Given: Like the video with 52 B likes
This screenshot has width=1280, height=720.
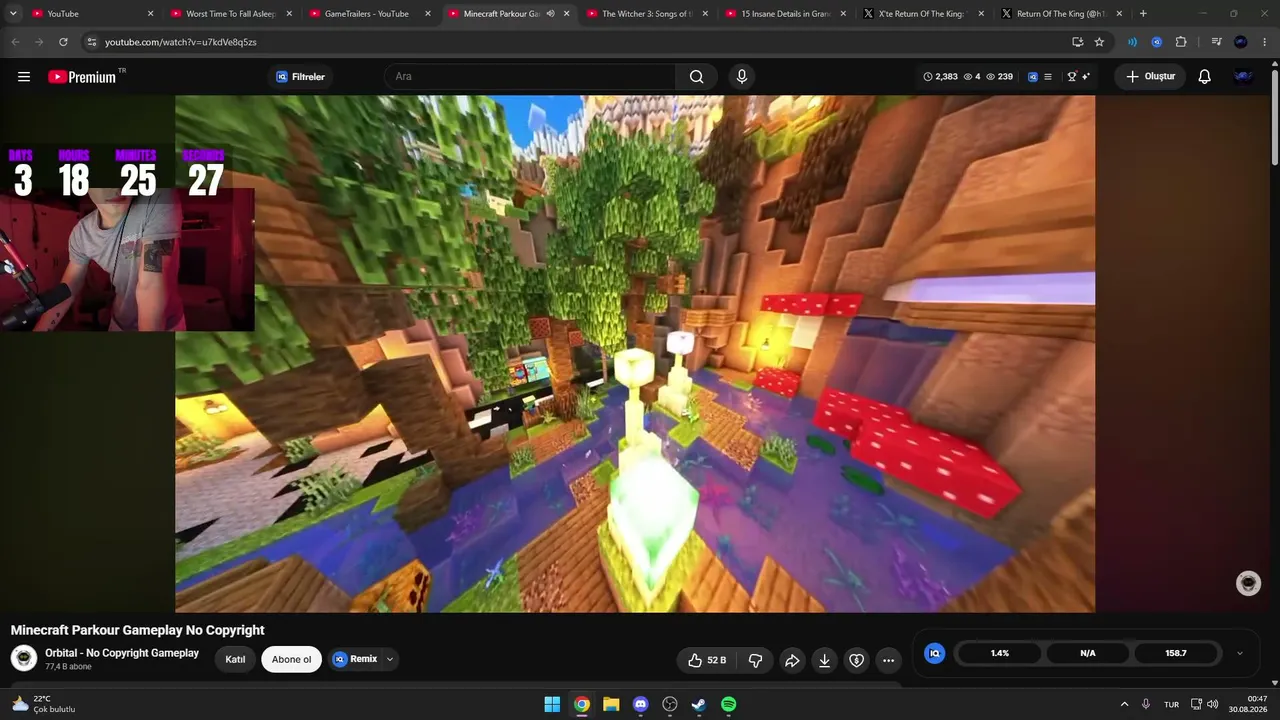Looking at the screenshot, I should point(707,660).
